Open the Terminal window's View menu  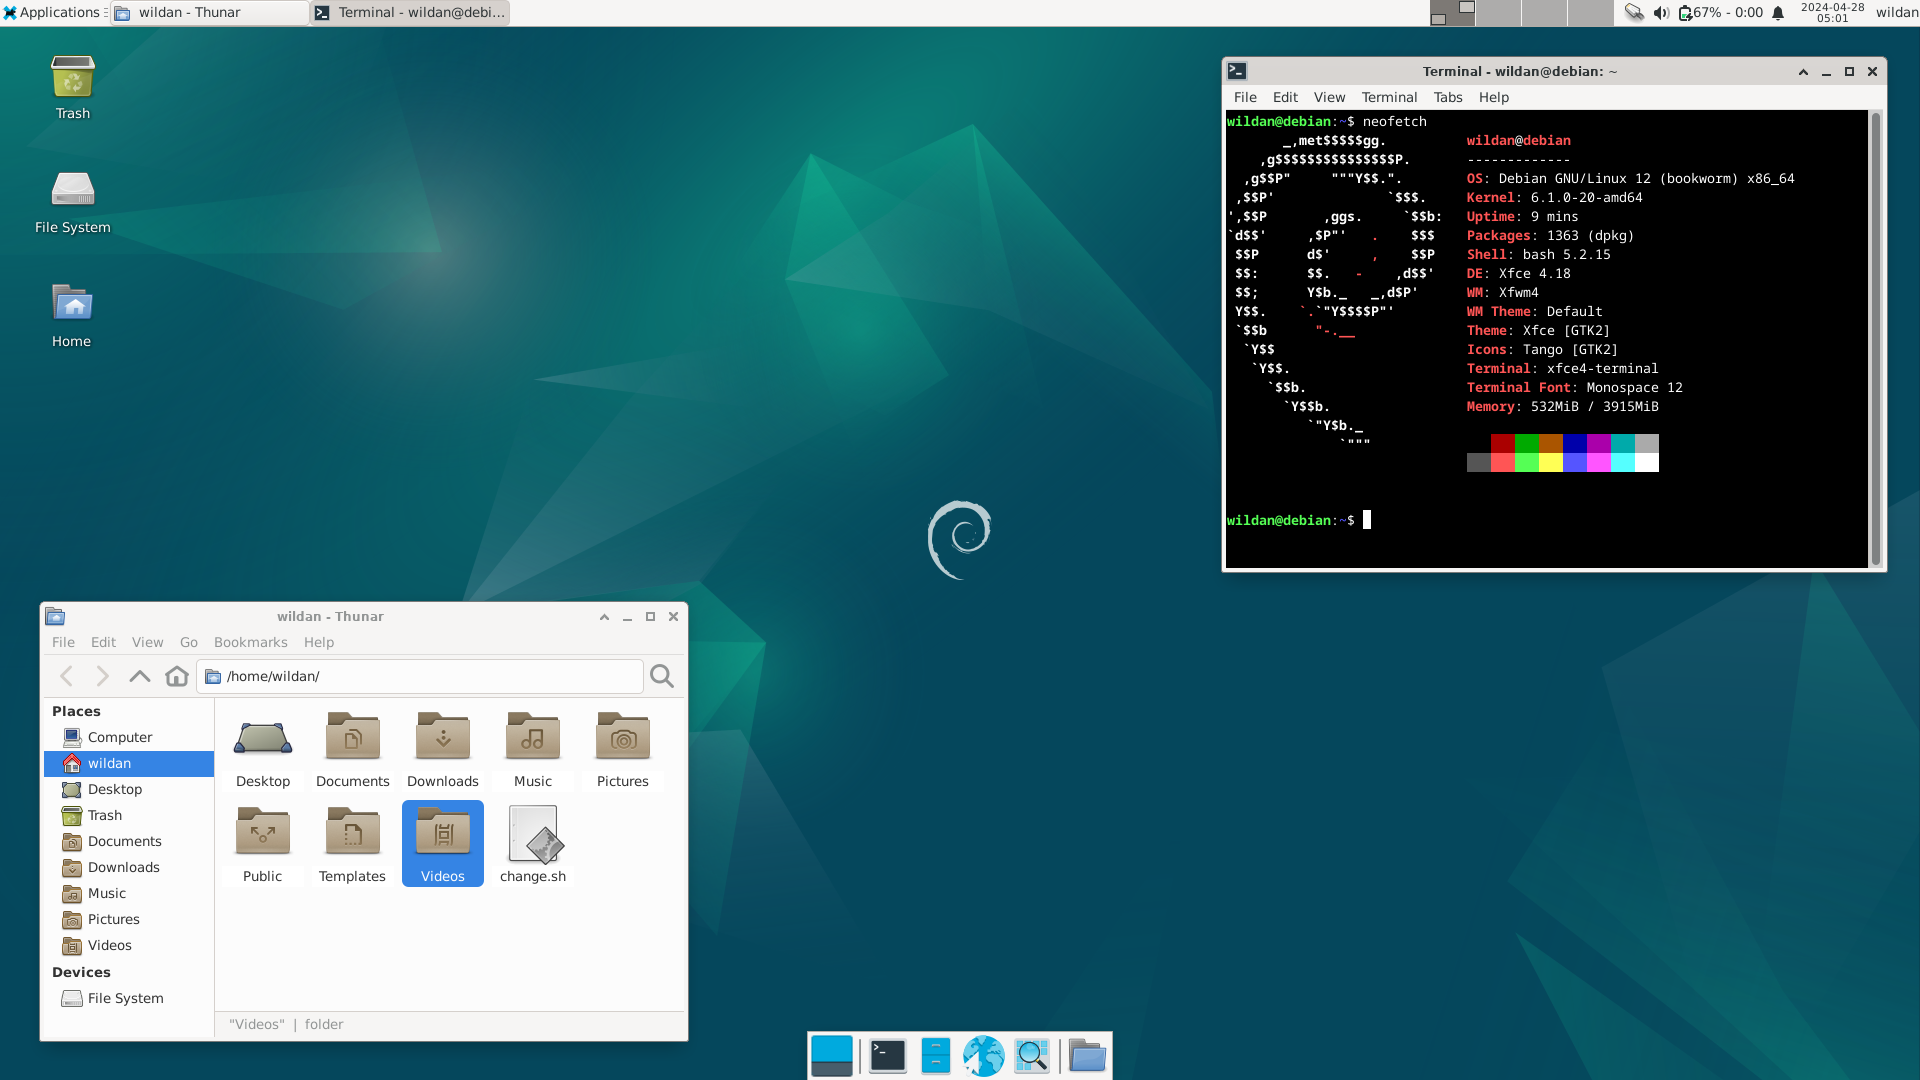1329,97
